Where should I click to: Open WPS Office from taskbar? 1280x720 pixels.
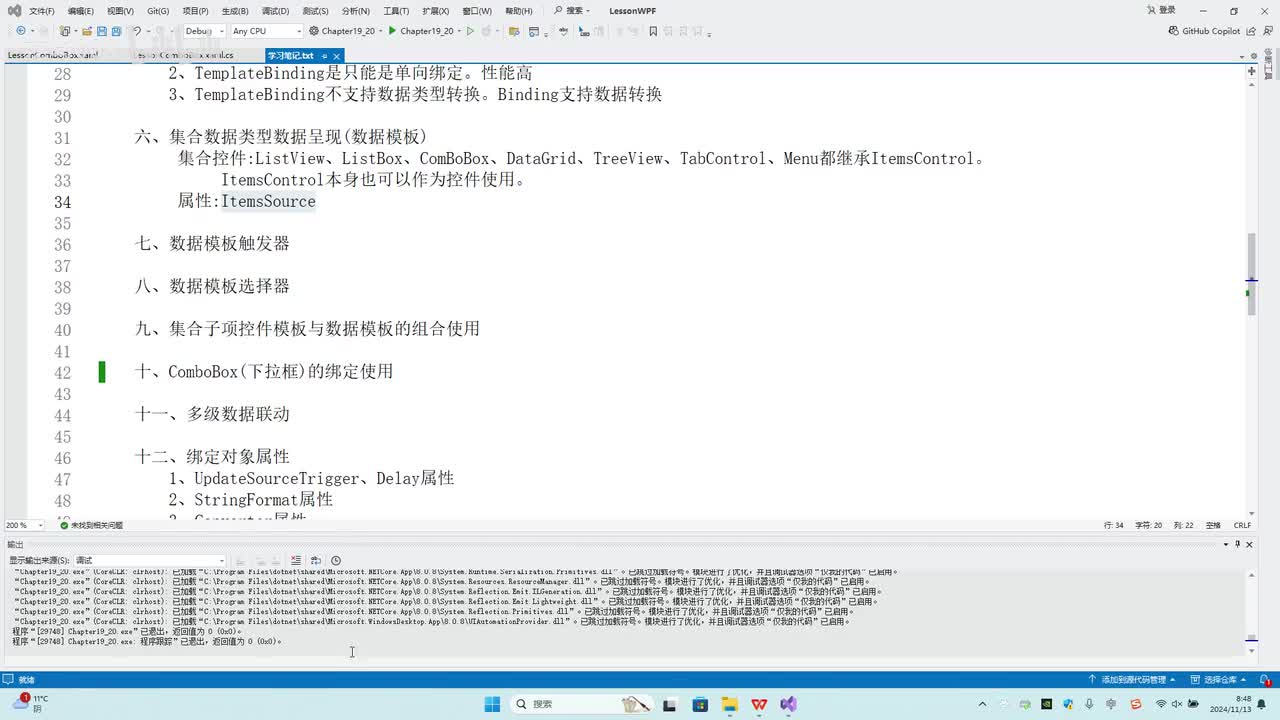(x=759, y=704)
